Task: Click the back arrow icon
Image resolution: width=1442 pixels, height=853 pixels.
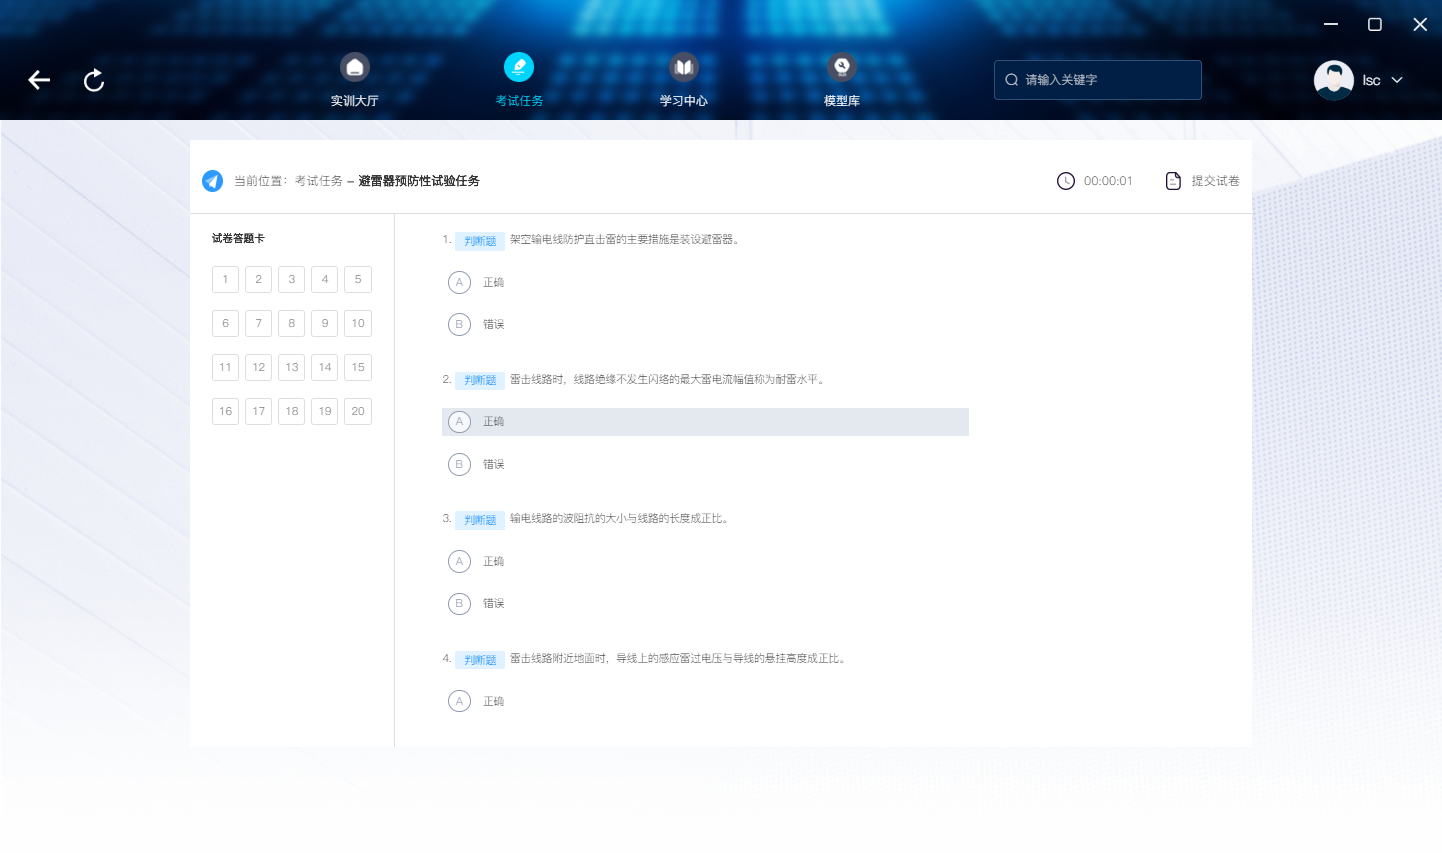Action: (x=39, y=80)
